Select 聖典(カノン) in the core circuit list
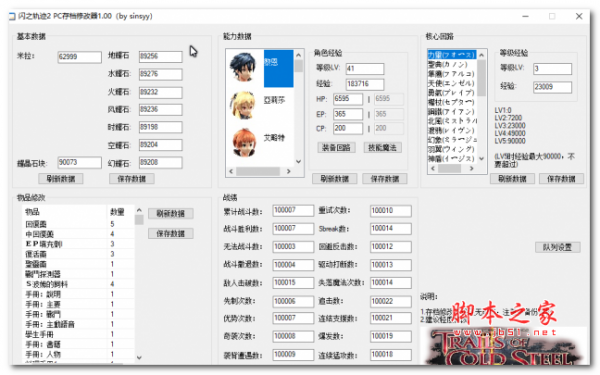Viewport: 600px width, 375px height. 452,65
